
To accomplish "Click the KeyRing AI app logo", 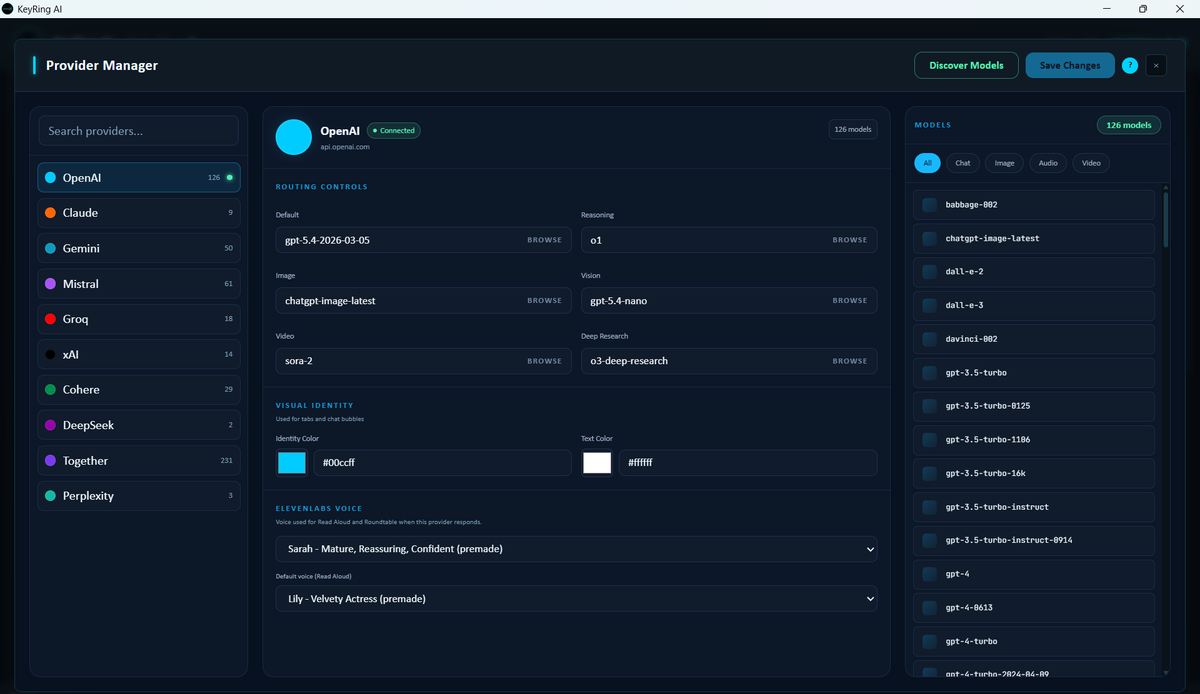I will click(8, 9).
